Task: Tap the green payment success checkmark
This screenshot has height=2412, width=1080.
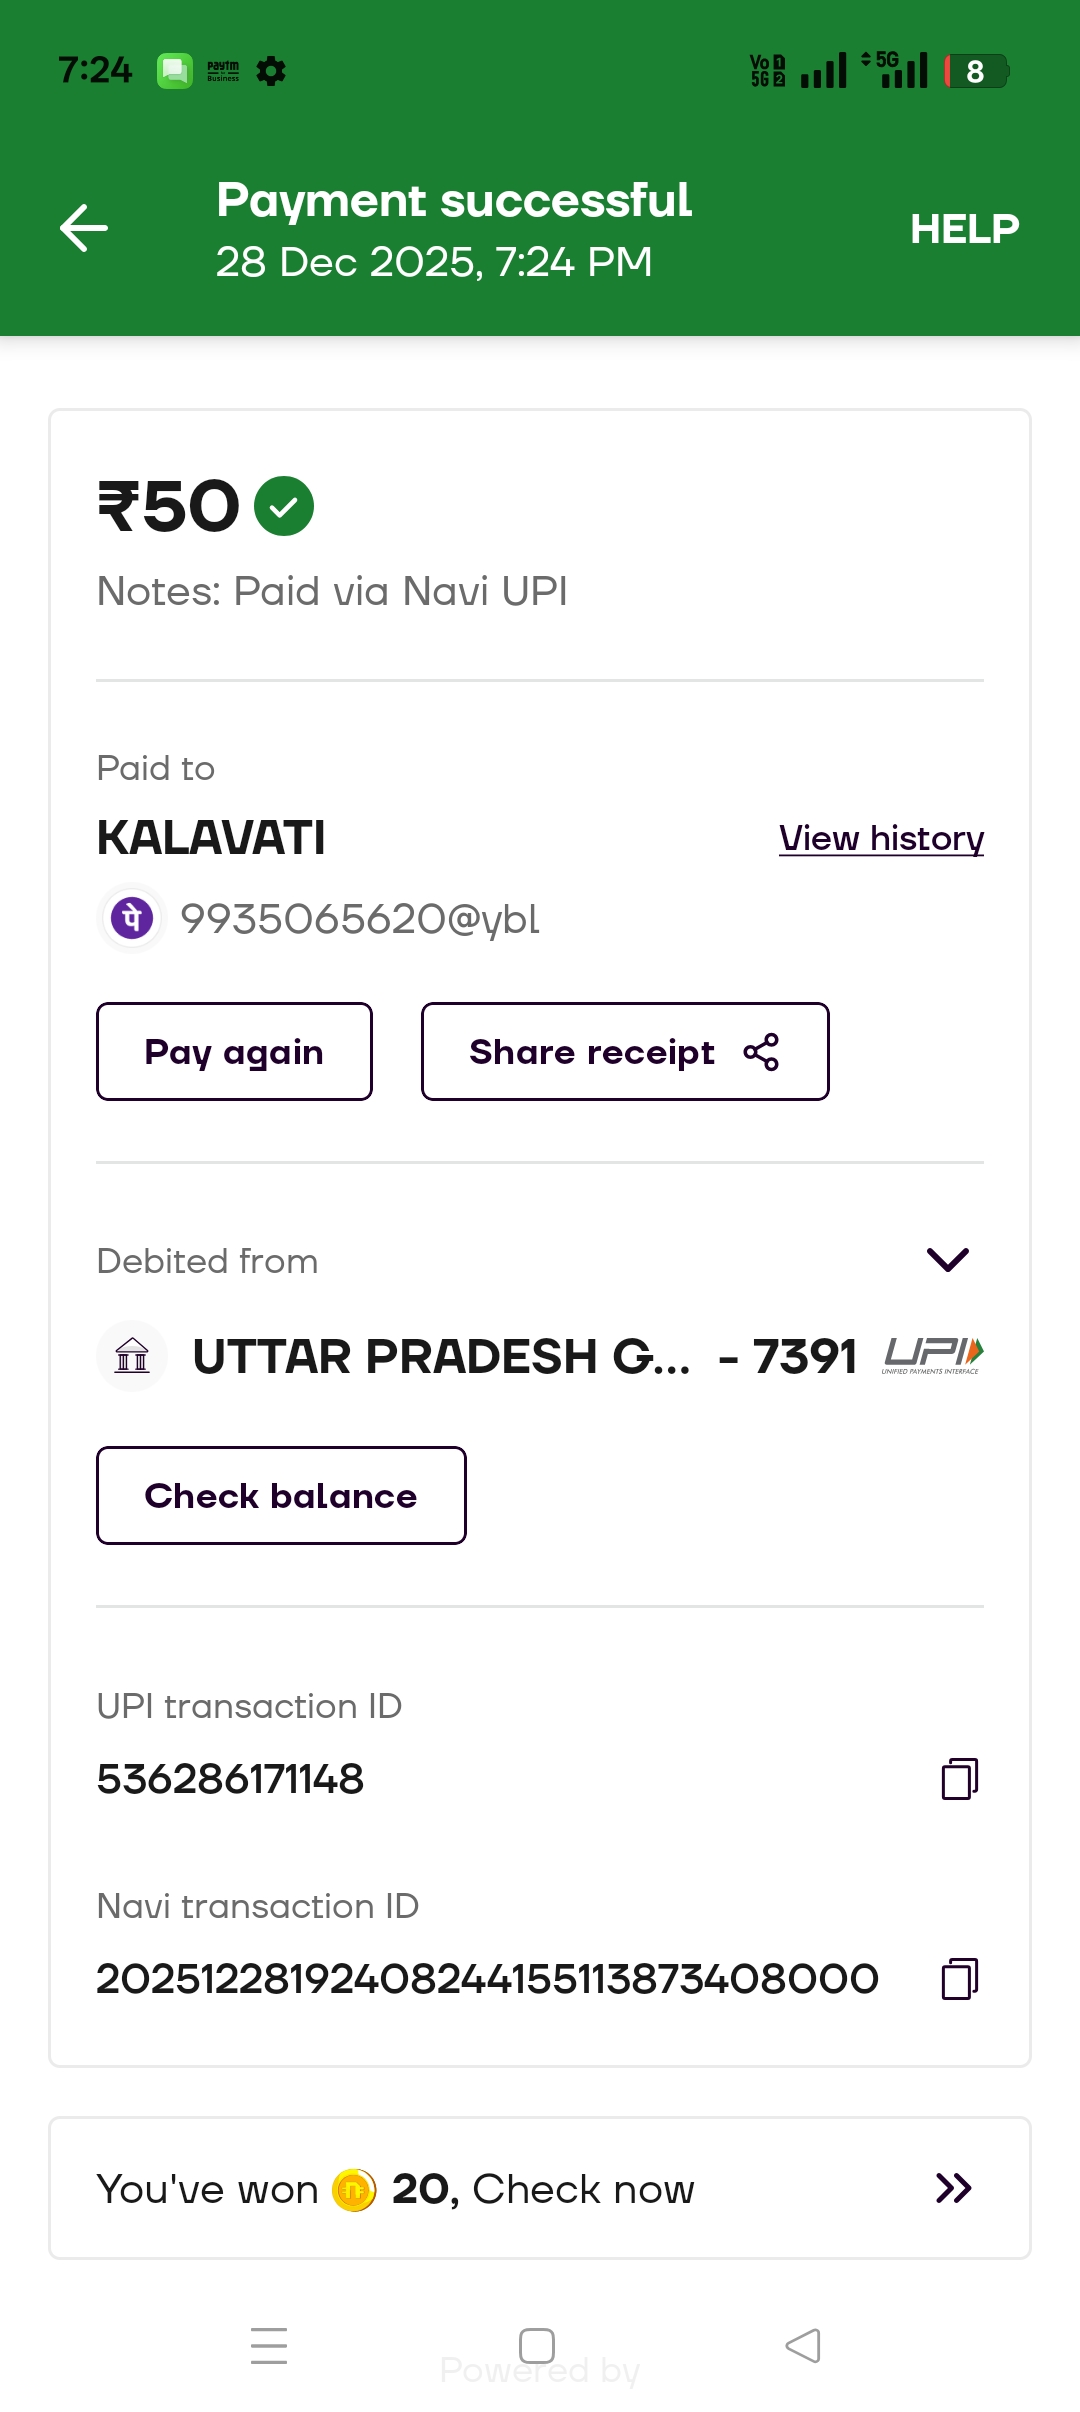Action: coord(284,506)
